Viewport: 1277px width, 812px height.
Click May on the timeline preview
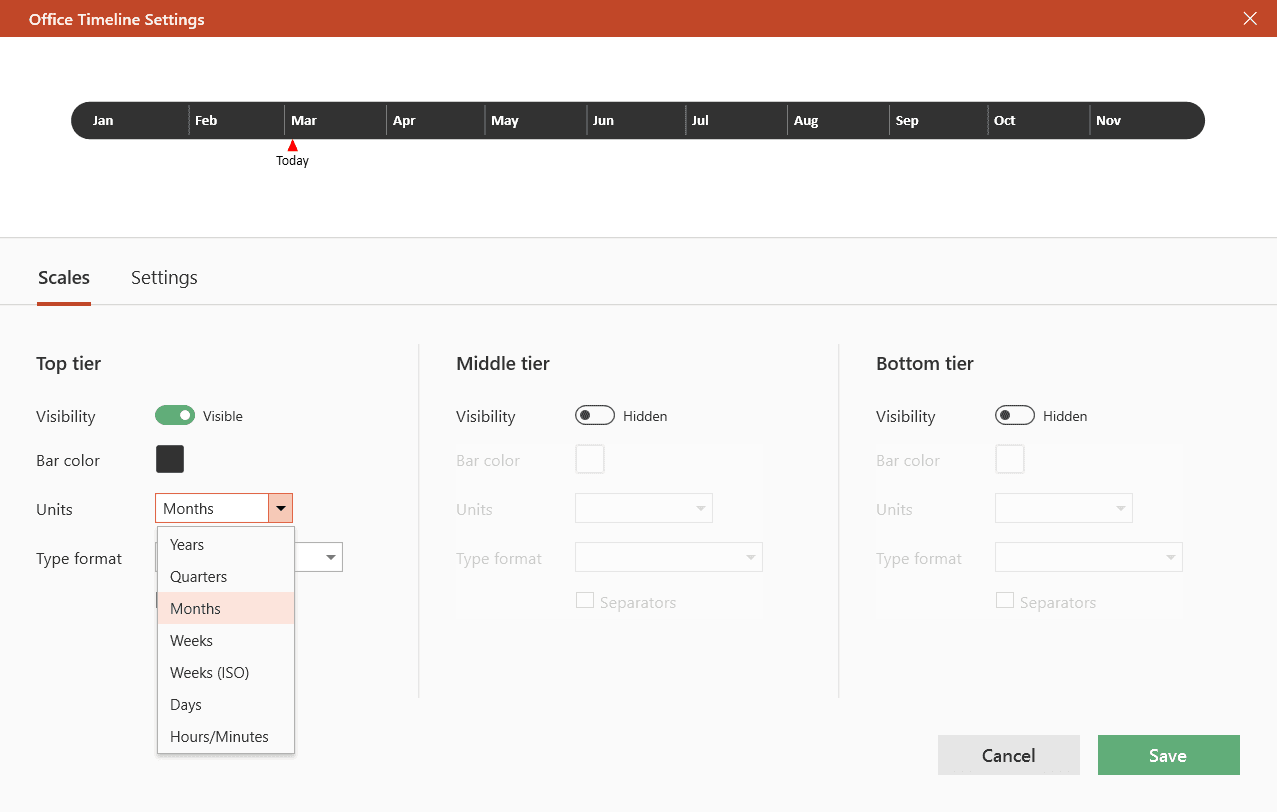pyautogui.click(x=505, y=120)
